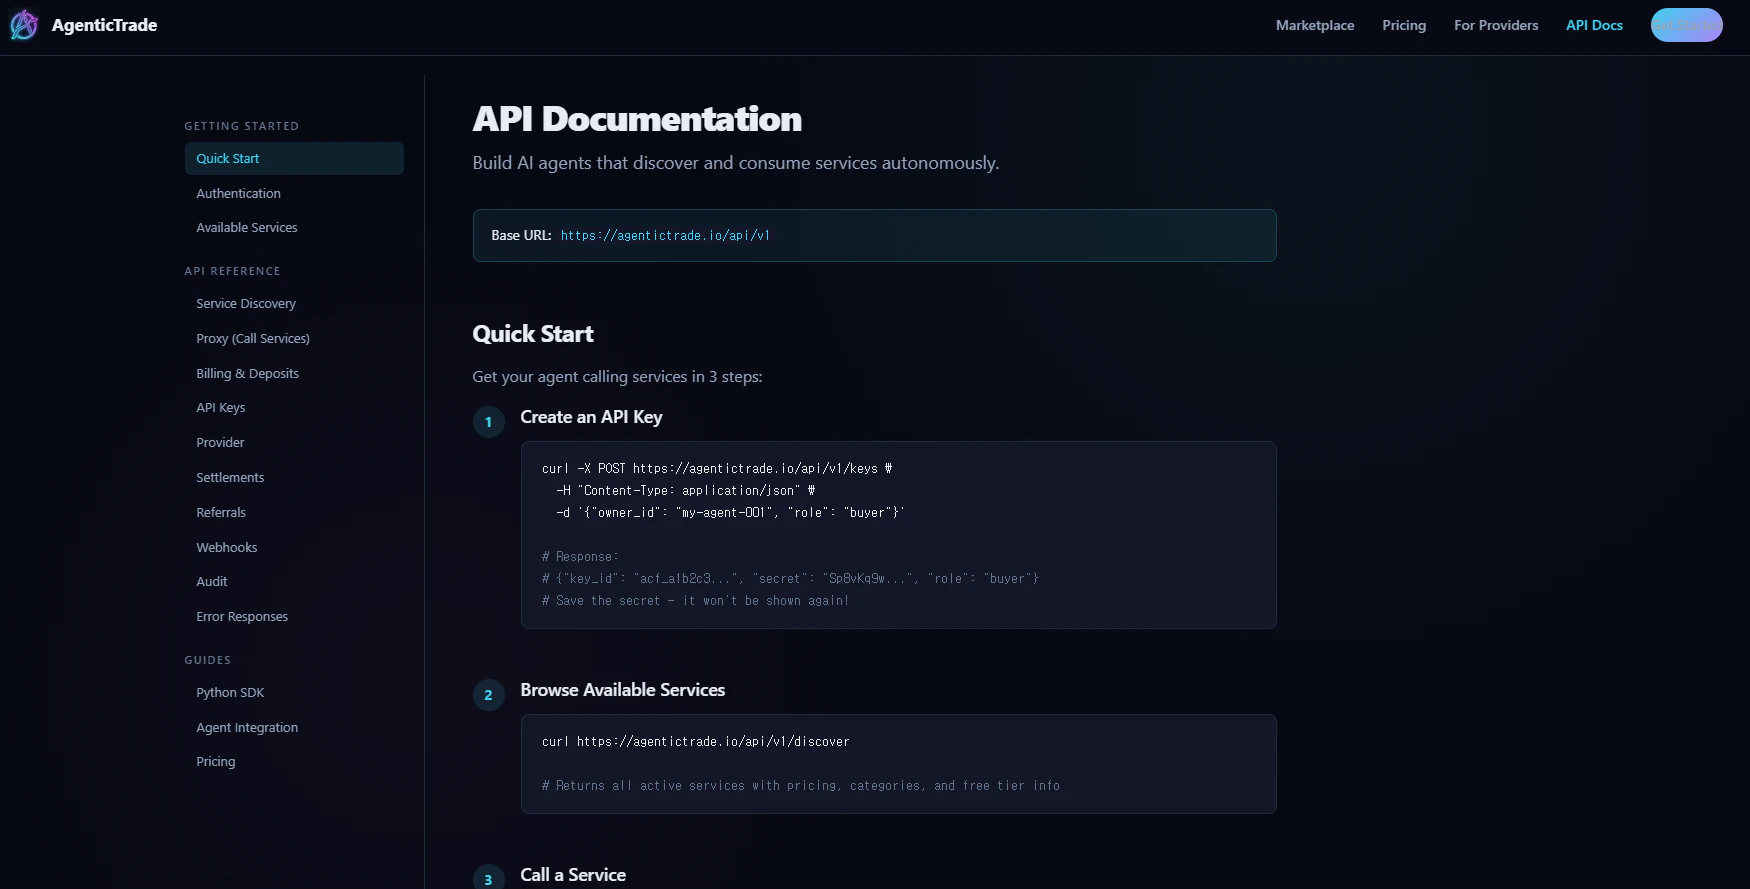Go to the Webhooks documentation
Viewport: 1750px width, 889px height.
(226, 547)
